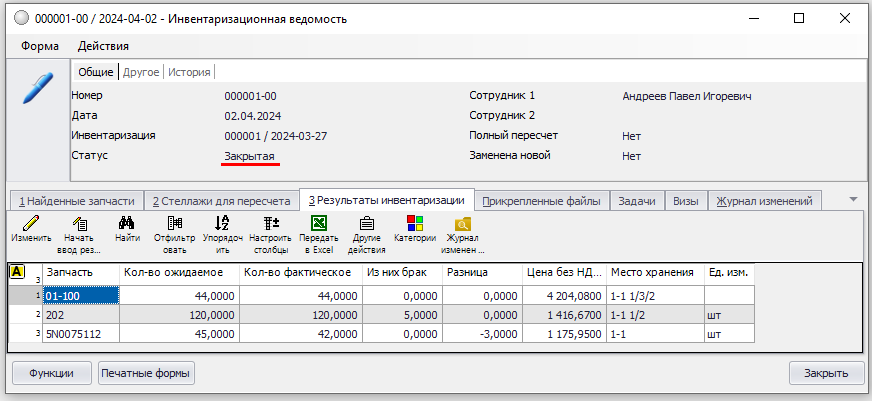Open Другие действия toolbar icon
Screen dimensions: 872x401
(366, 224)
